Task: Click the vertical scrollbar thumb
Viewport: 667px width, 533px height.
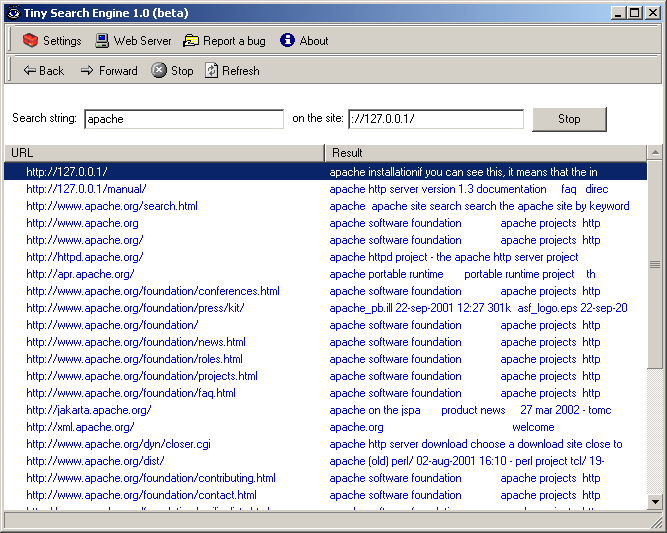Action: coord(655,264)
